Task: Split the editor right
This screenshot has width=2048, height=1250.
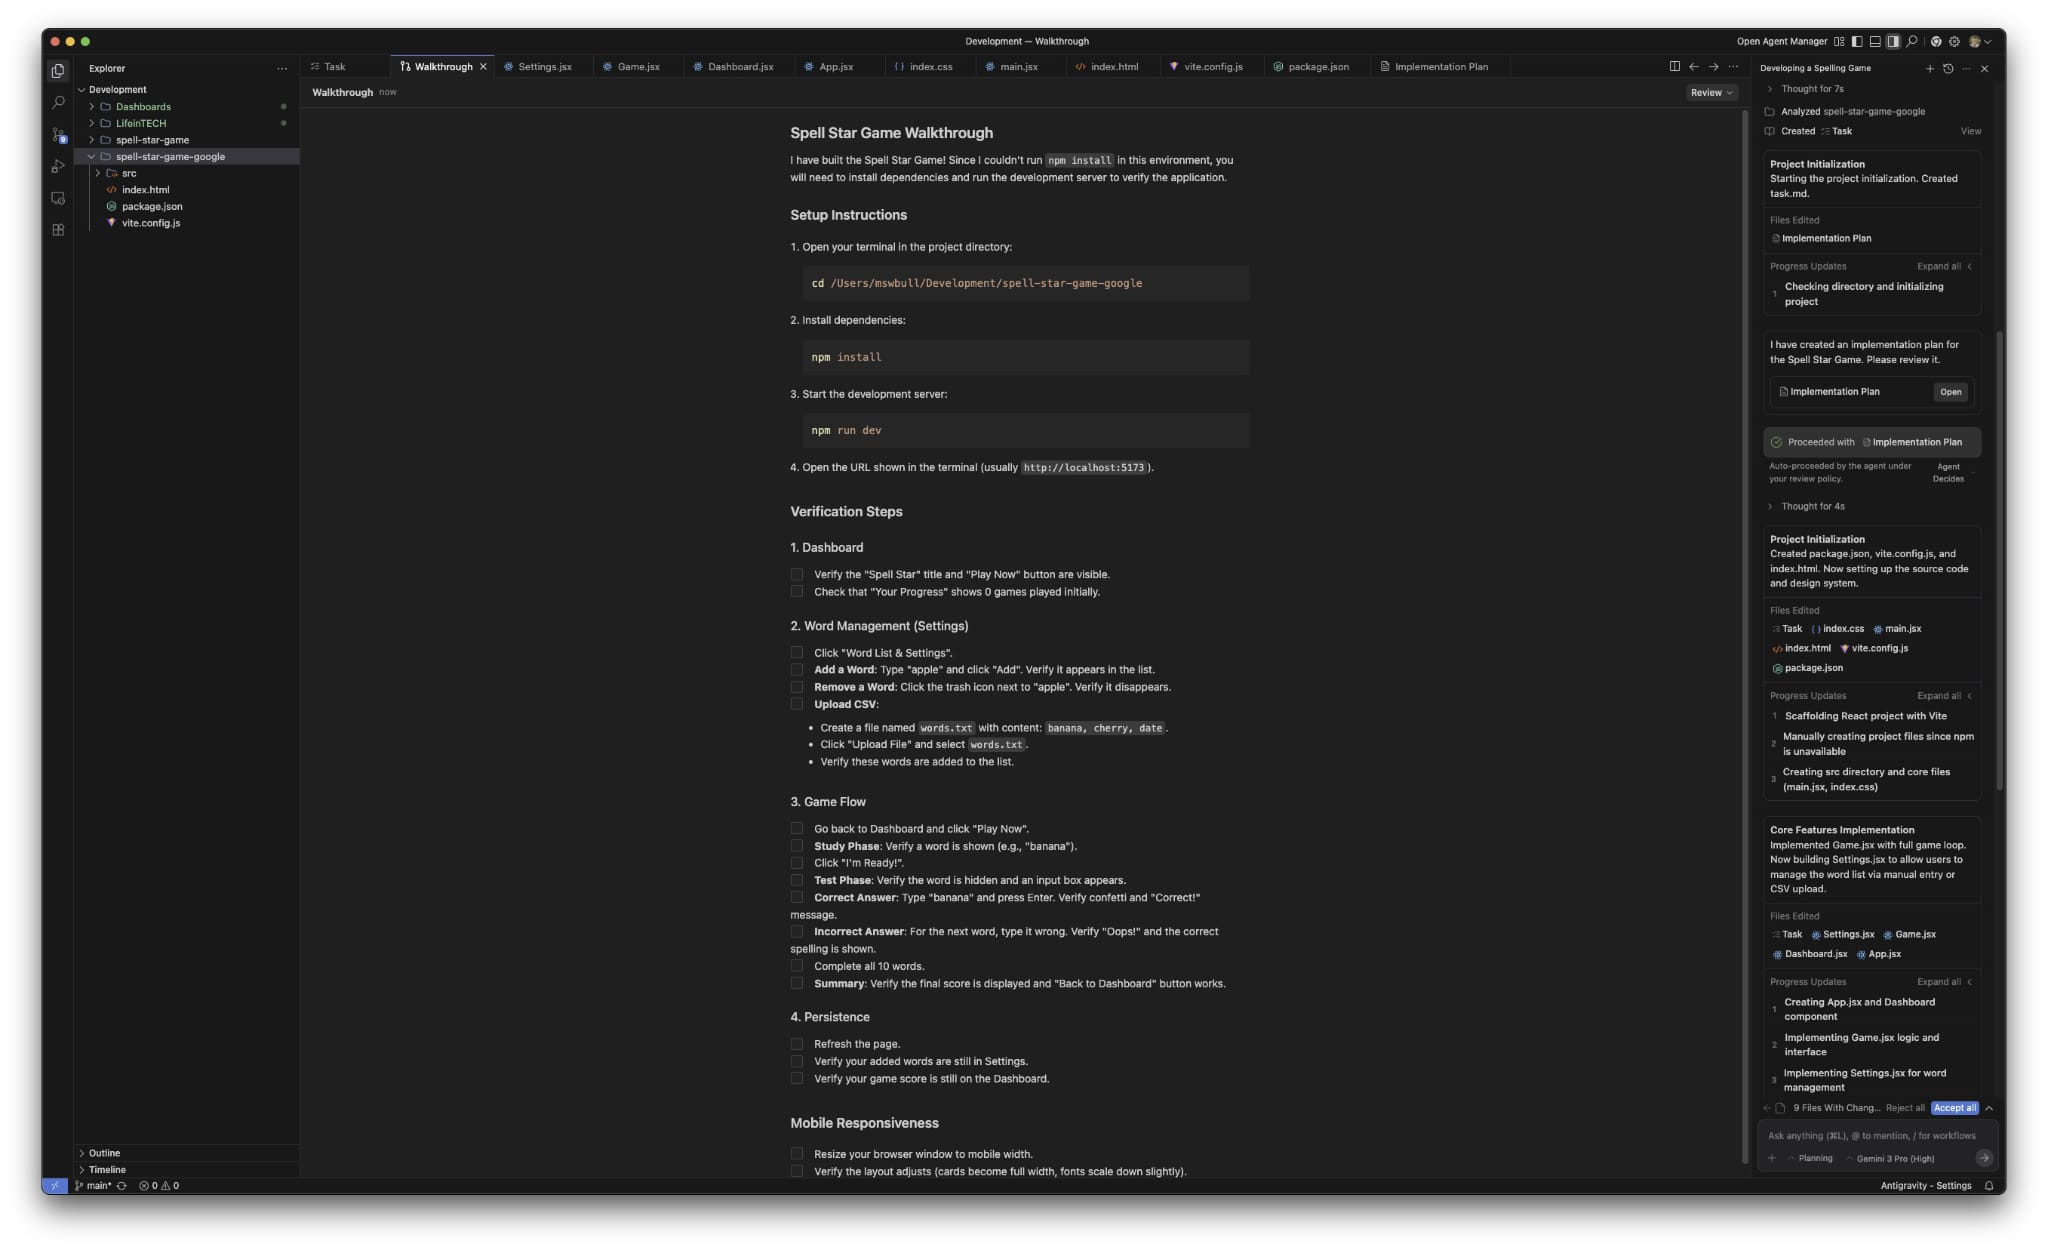Action: pos(1674,66)
